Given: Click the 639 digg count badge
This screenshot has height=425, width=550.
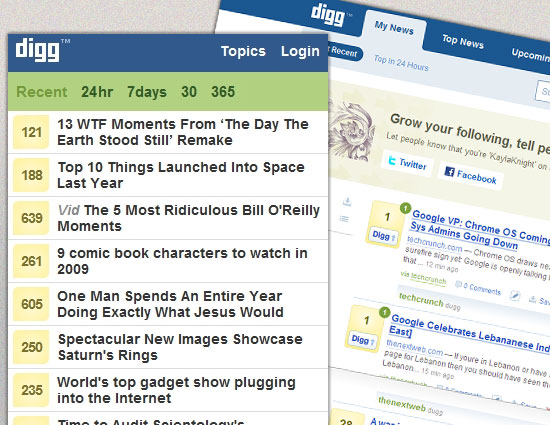Looking at the screenshot, I should 31,218.
